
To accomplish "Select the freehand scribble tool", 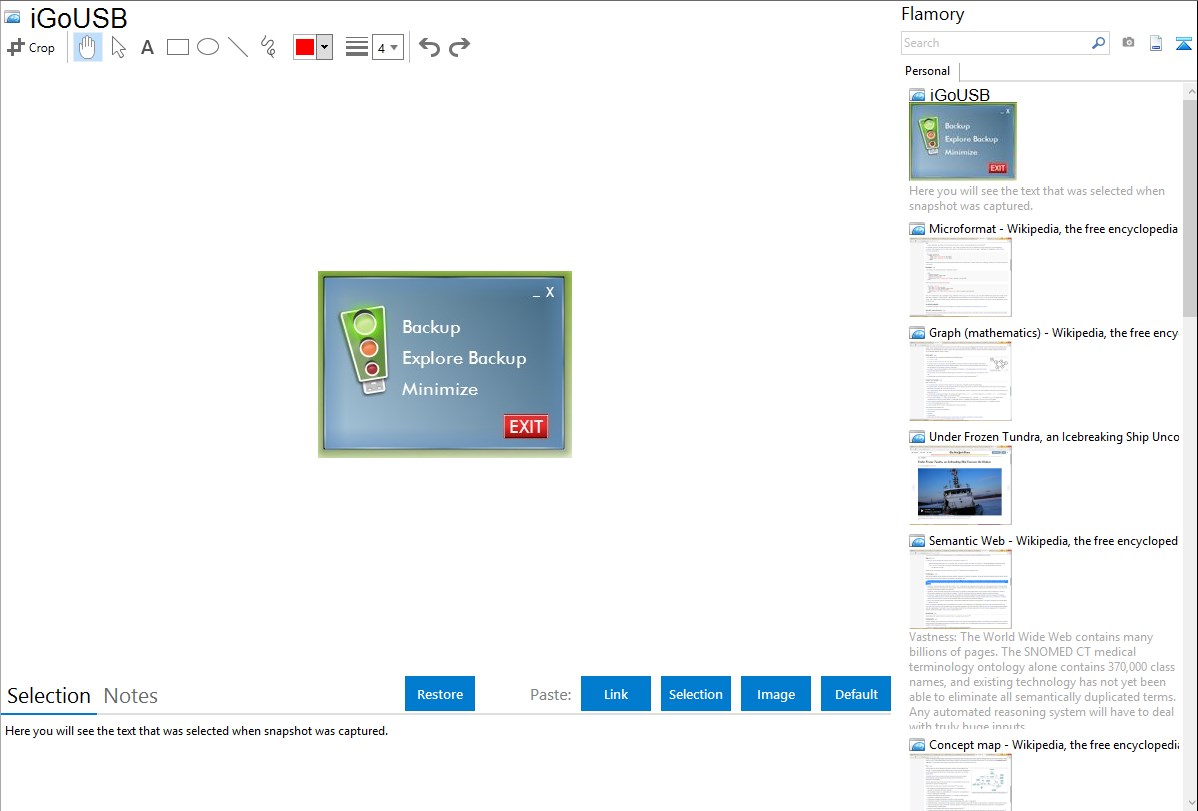I will coord(268,47).
